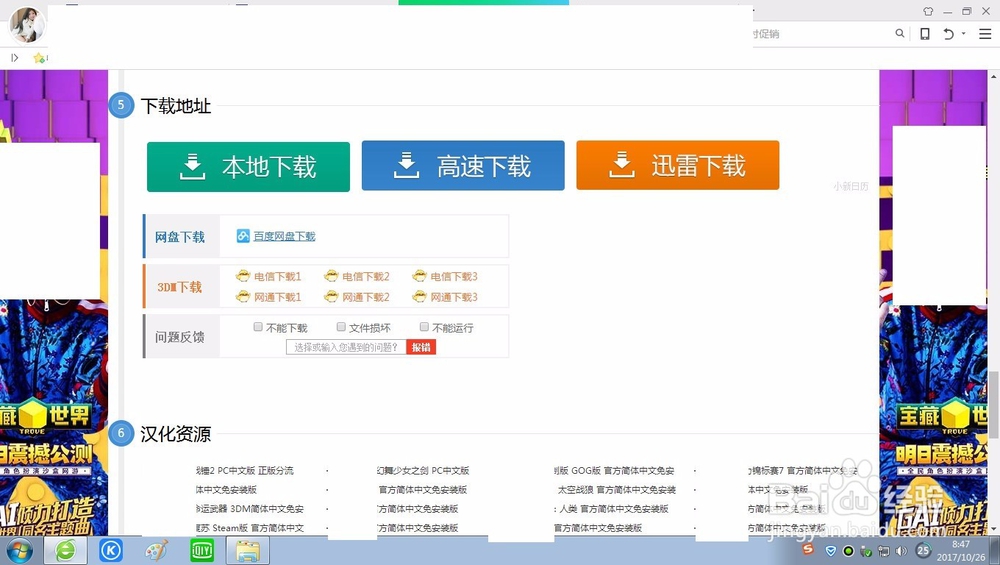This screenshot has width=1000, height=565.
Task: Click the chick icon beside 网通下载2
Action: click(331, 296)
